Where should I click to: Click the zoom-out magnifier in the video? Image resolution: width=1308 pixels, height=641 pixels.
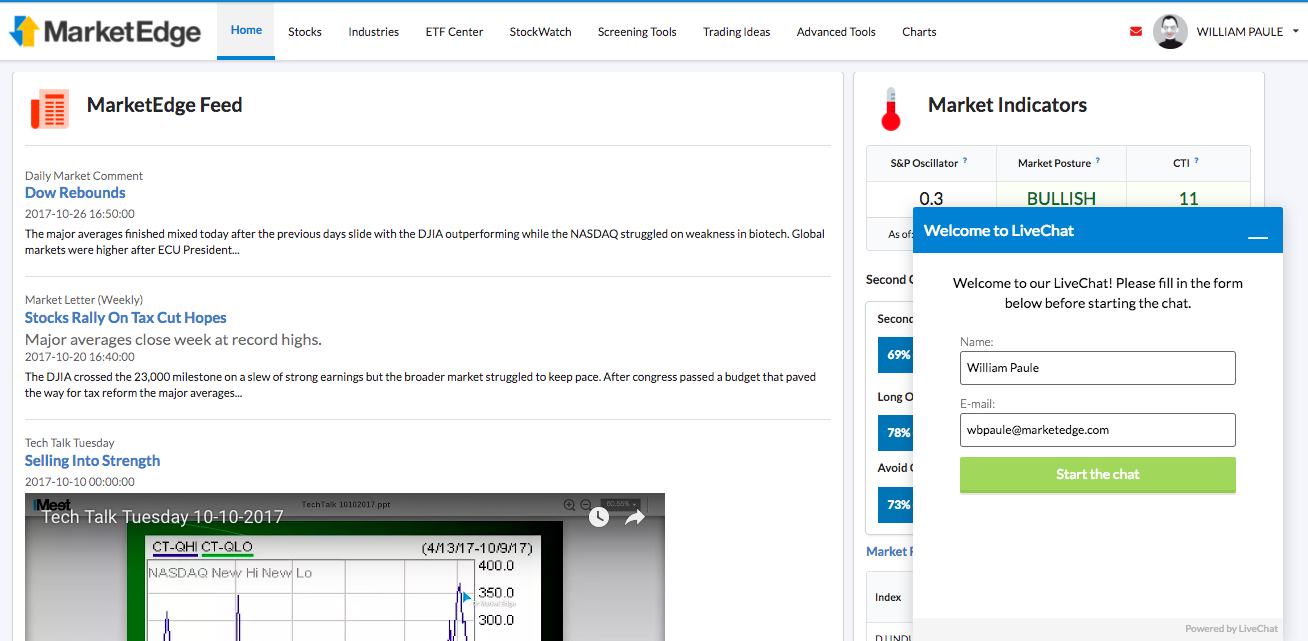[586, 505]
